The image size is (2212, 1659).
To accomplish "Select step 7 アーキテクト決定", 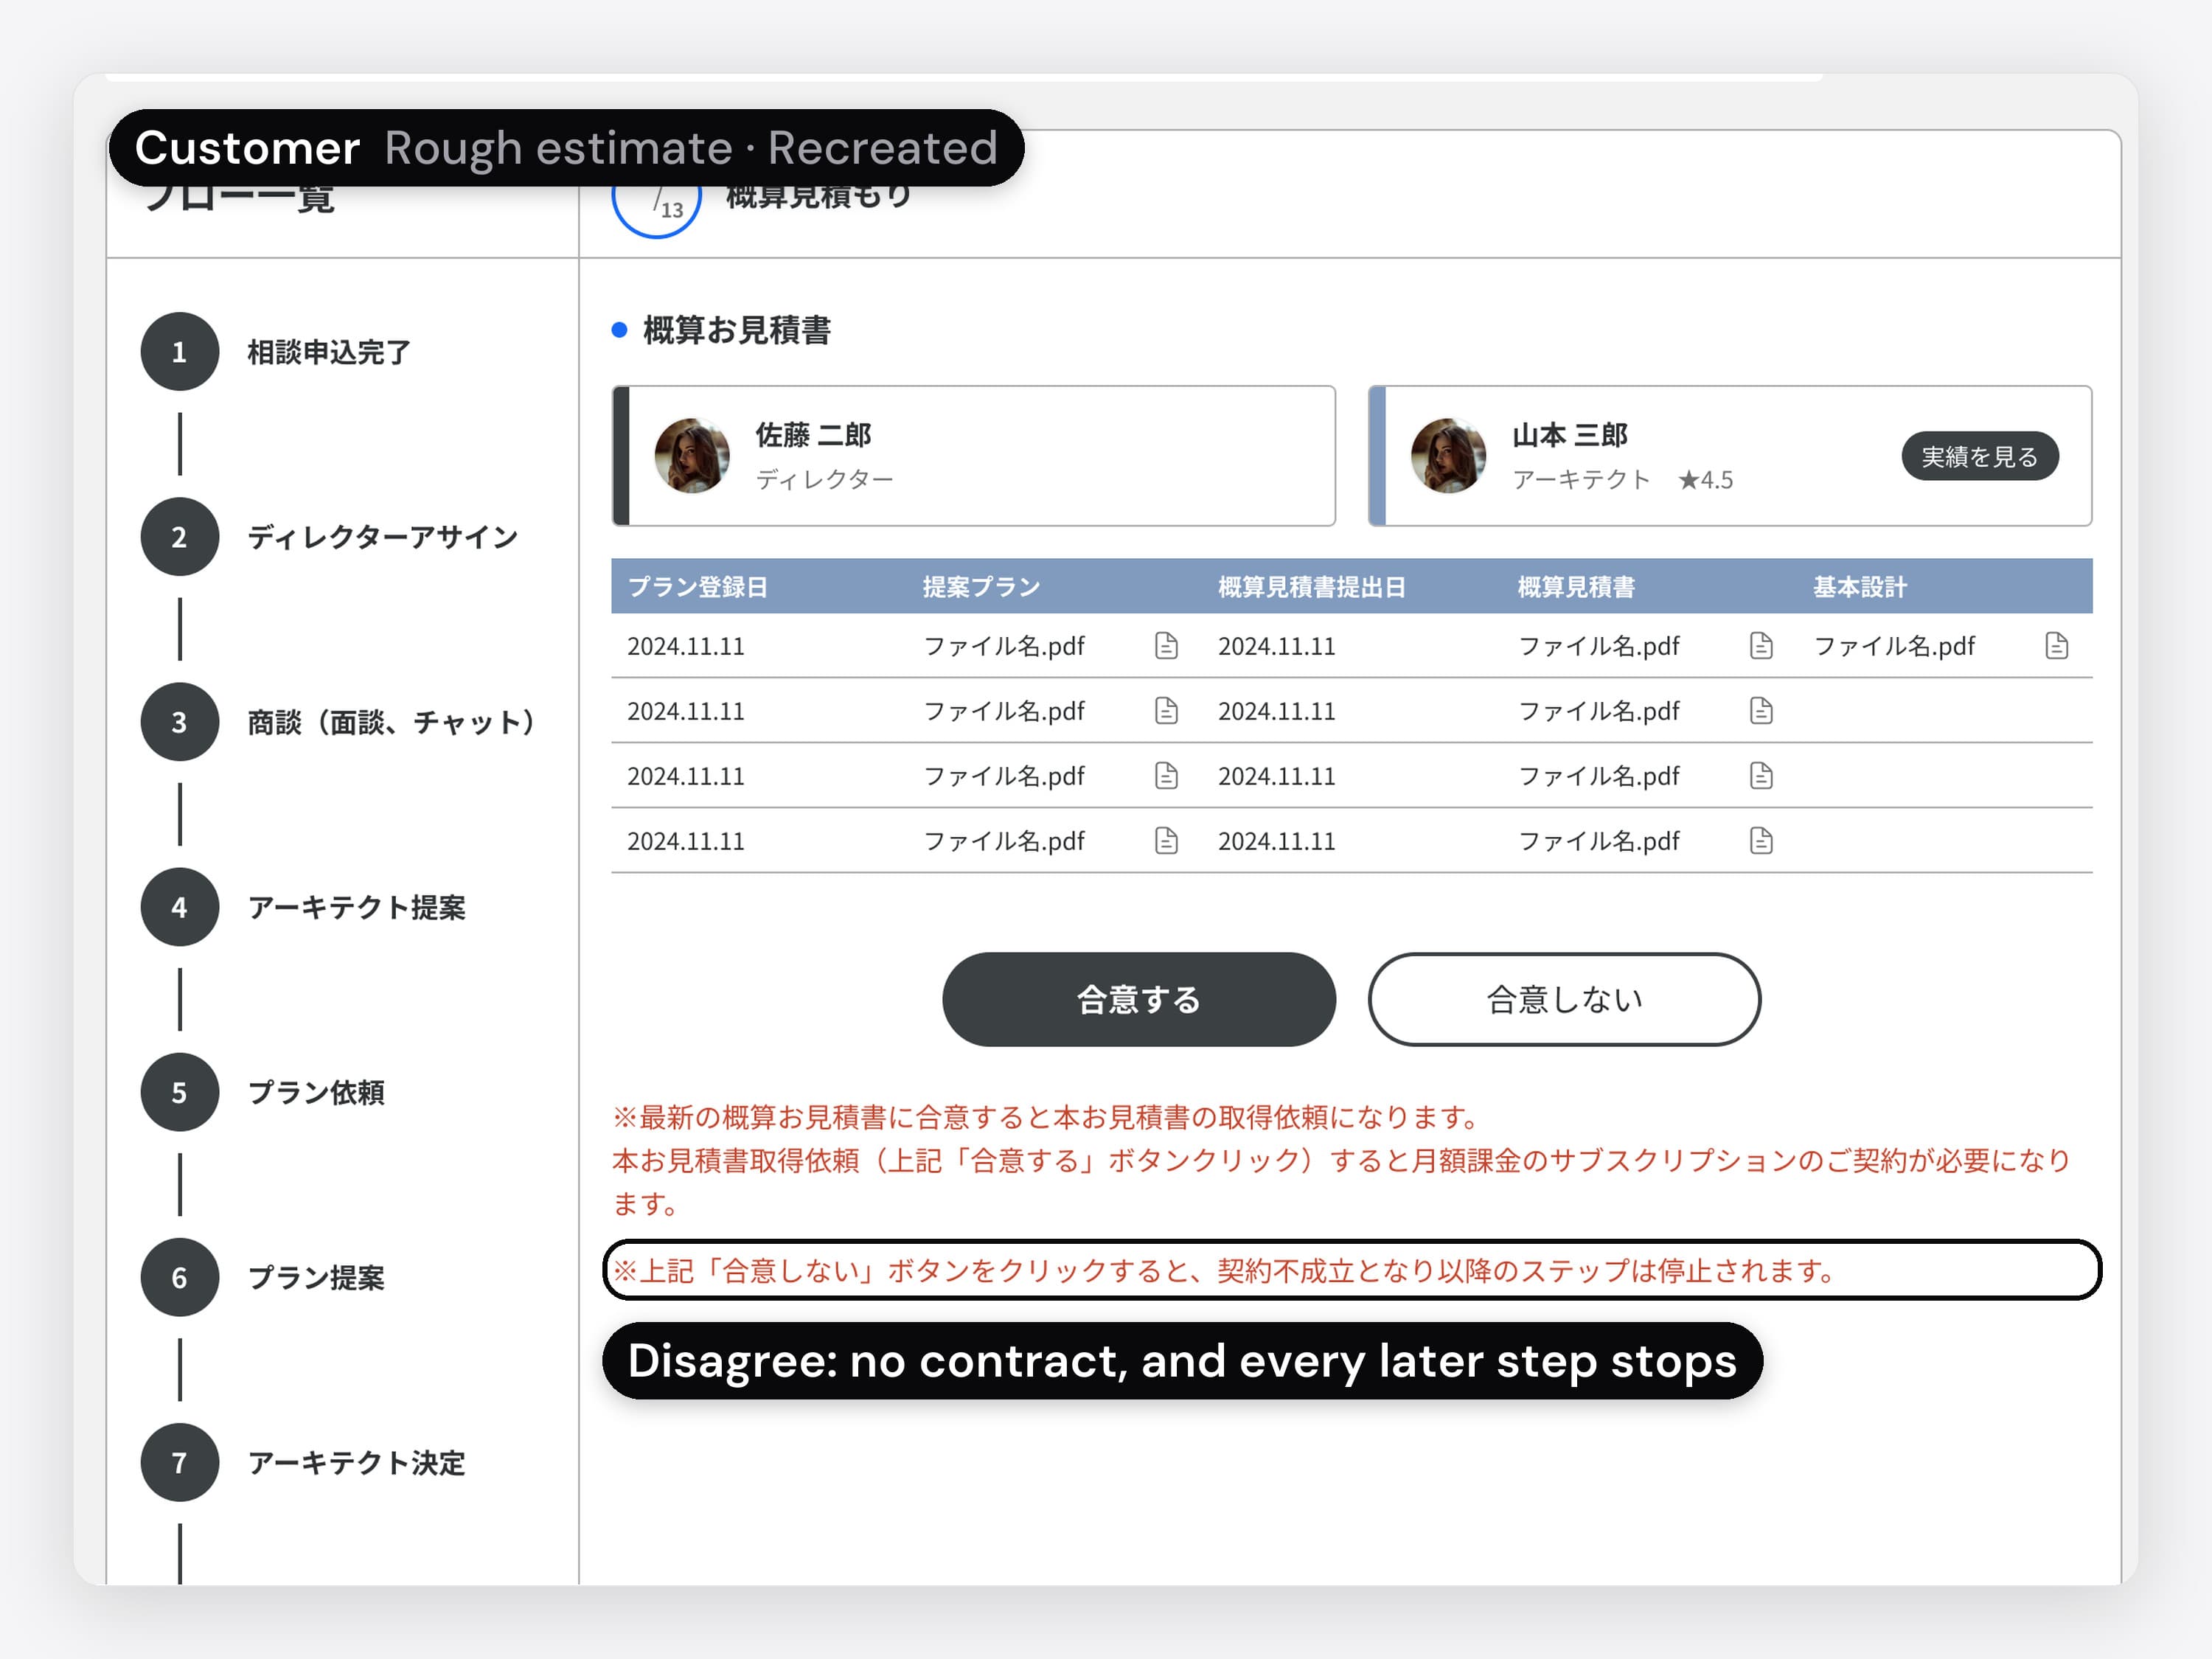I will tap(303, 1462).
